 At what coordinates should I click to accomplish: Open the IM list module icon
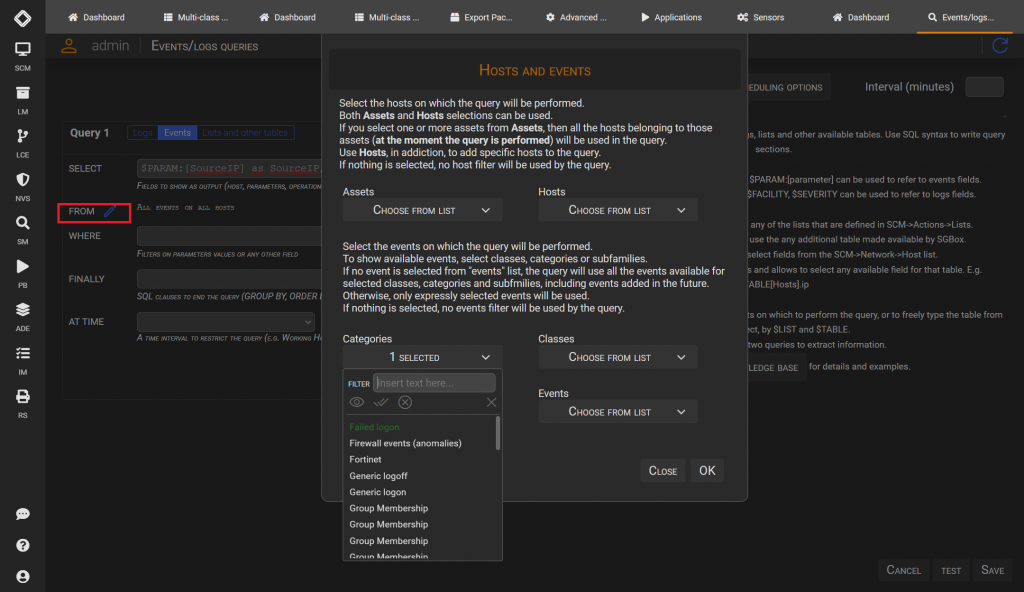coord(22,354)
